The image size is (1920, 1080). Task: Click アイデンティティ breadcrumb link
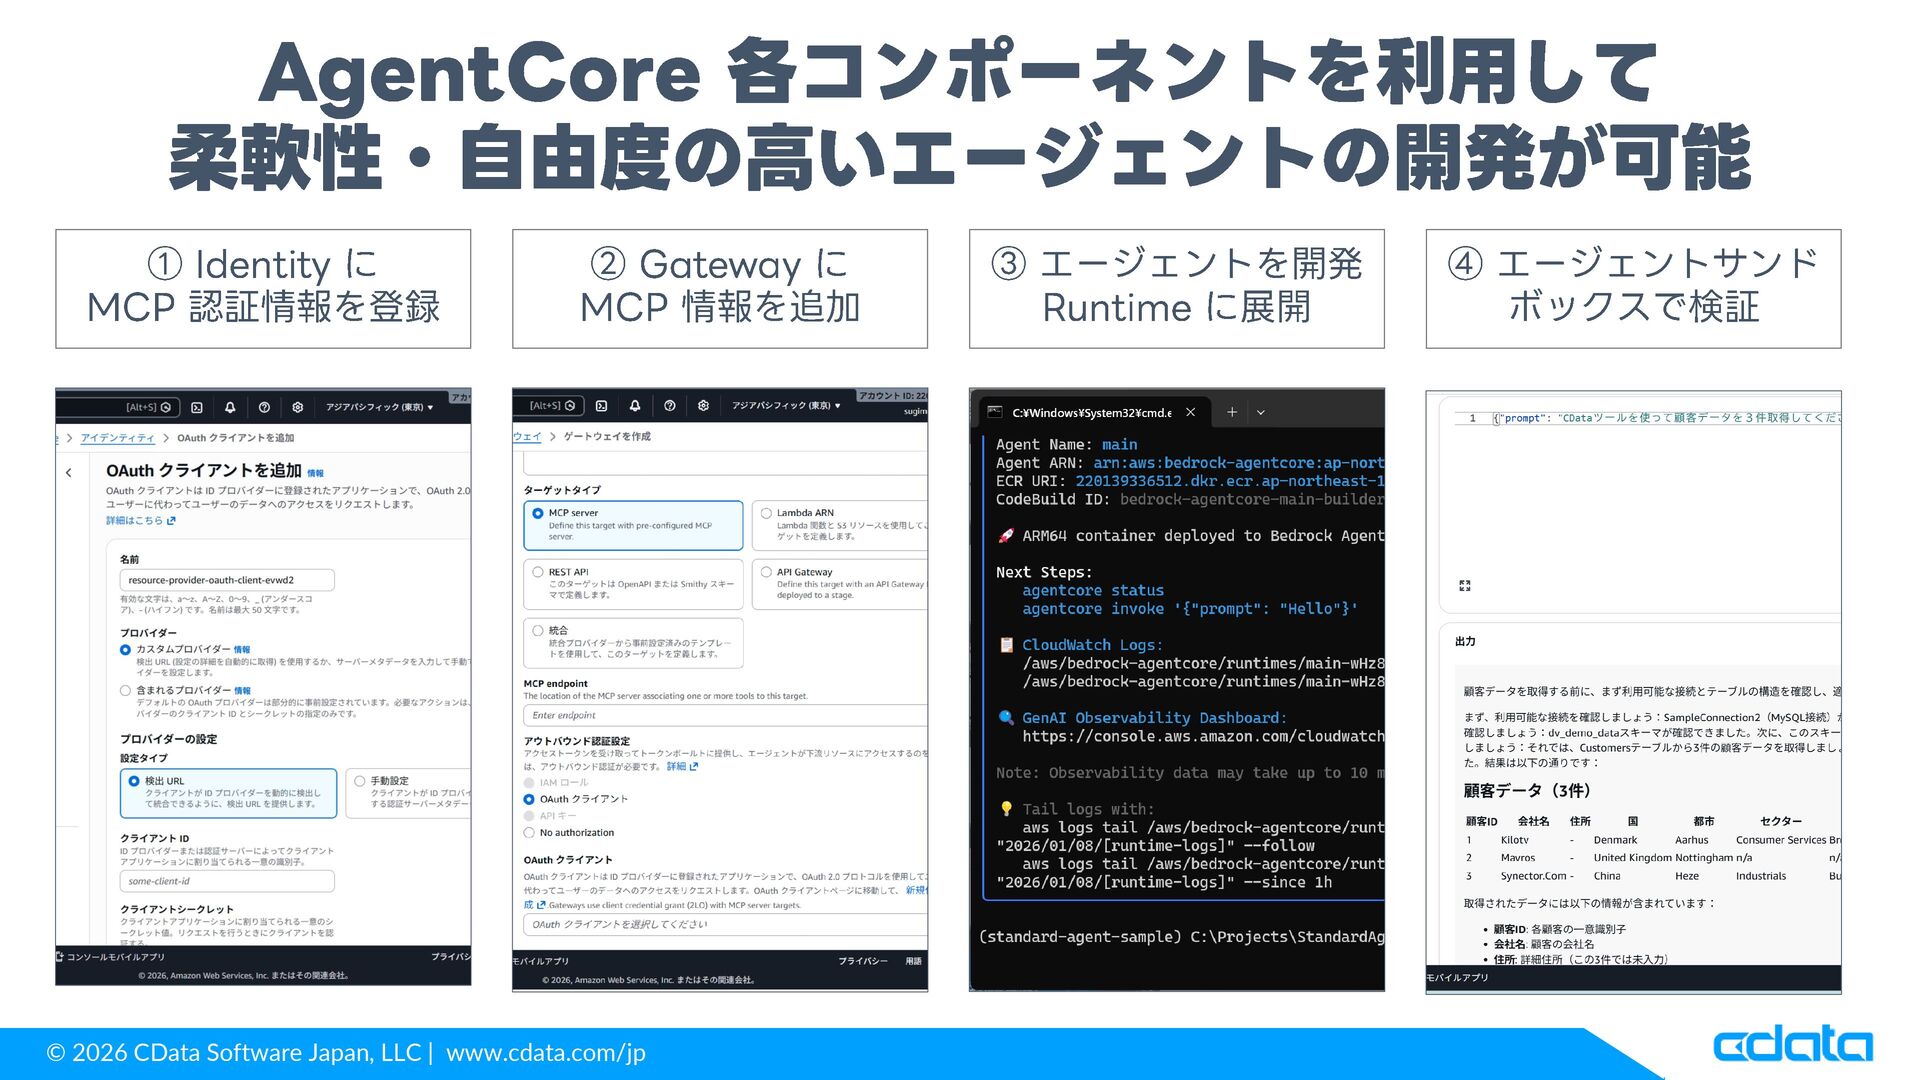click(118, 438)
